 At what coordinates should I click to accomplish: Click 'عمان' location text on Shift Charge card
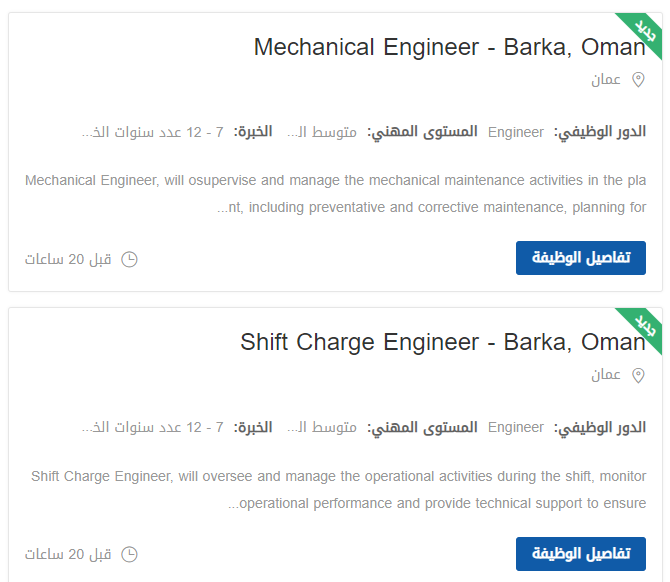click(606, 375)
